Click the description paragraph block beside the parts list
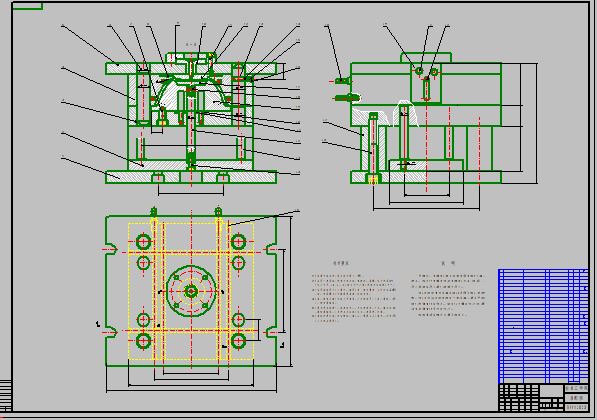597x420 pixels. coord(448,295)
